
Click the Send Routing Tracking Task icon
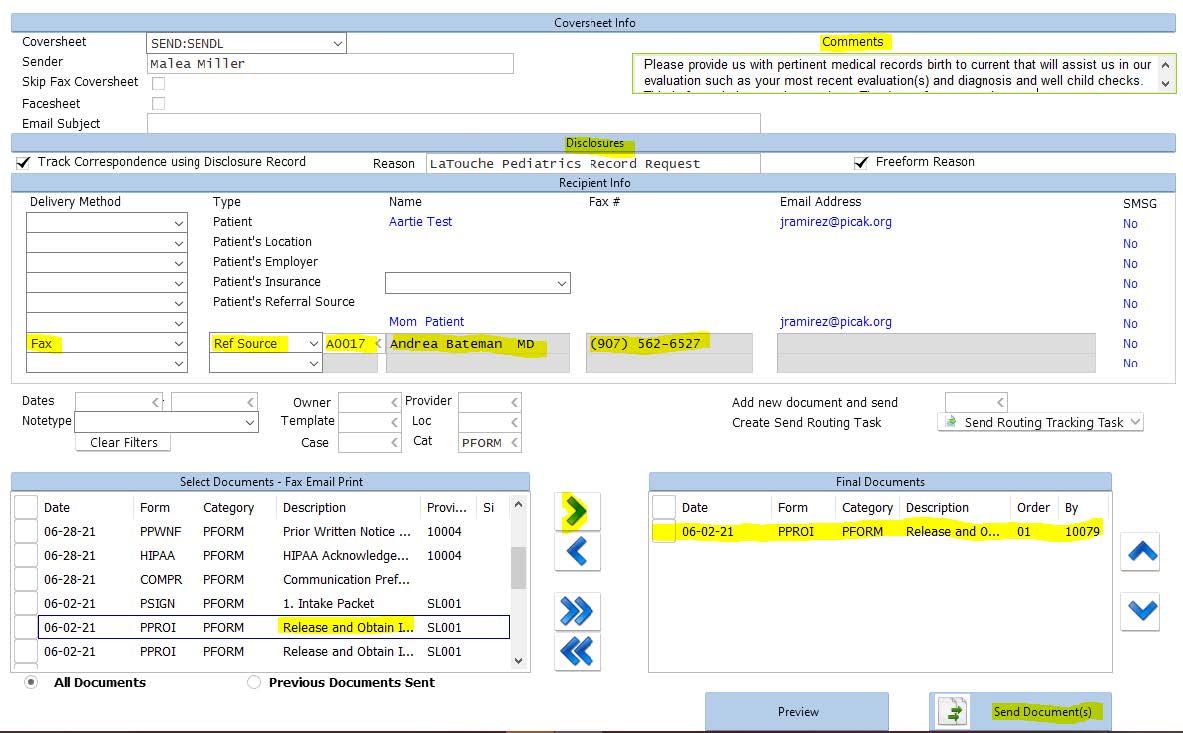(x=948, y=422)
